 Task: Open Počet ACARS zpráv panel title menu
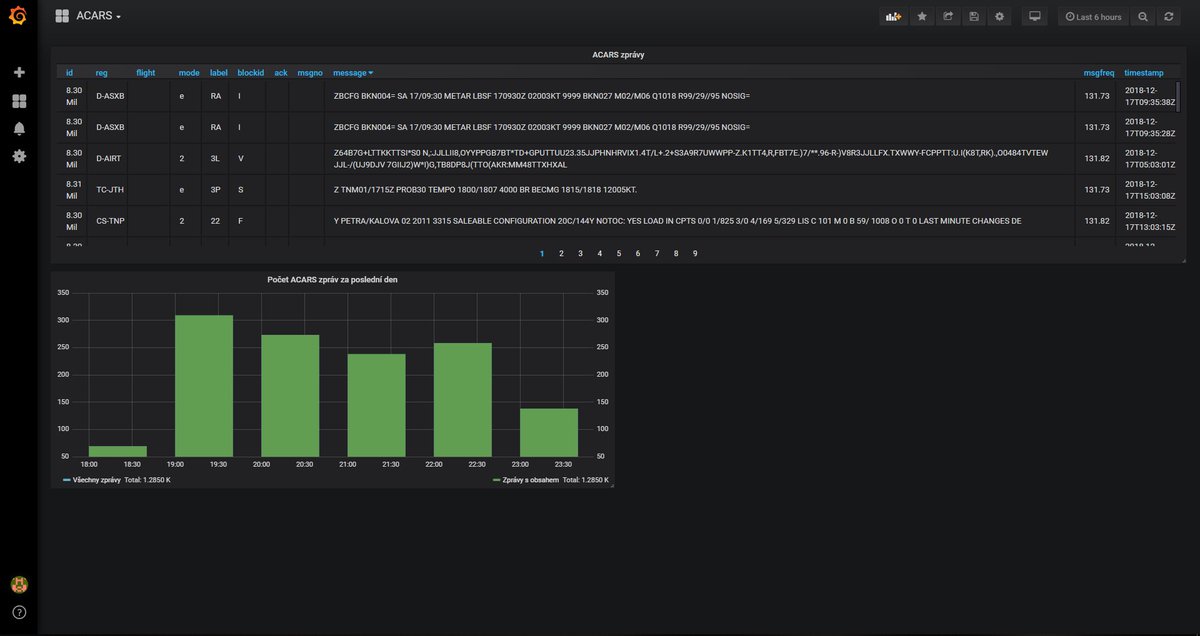(x=333, y=279)
